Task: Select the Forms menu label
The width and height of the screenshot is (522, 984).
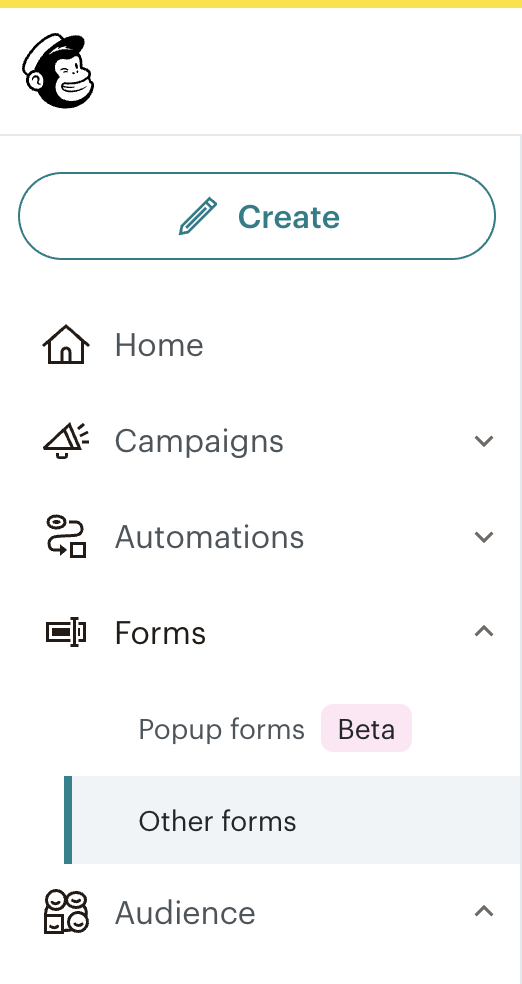Action: click(x=161, y=633)
